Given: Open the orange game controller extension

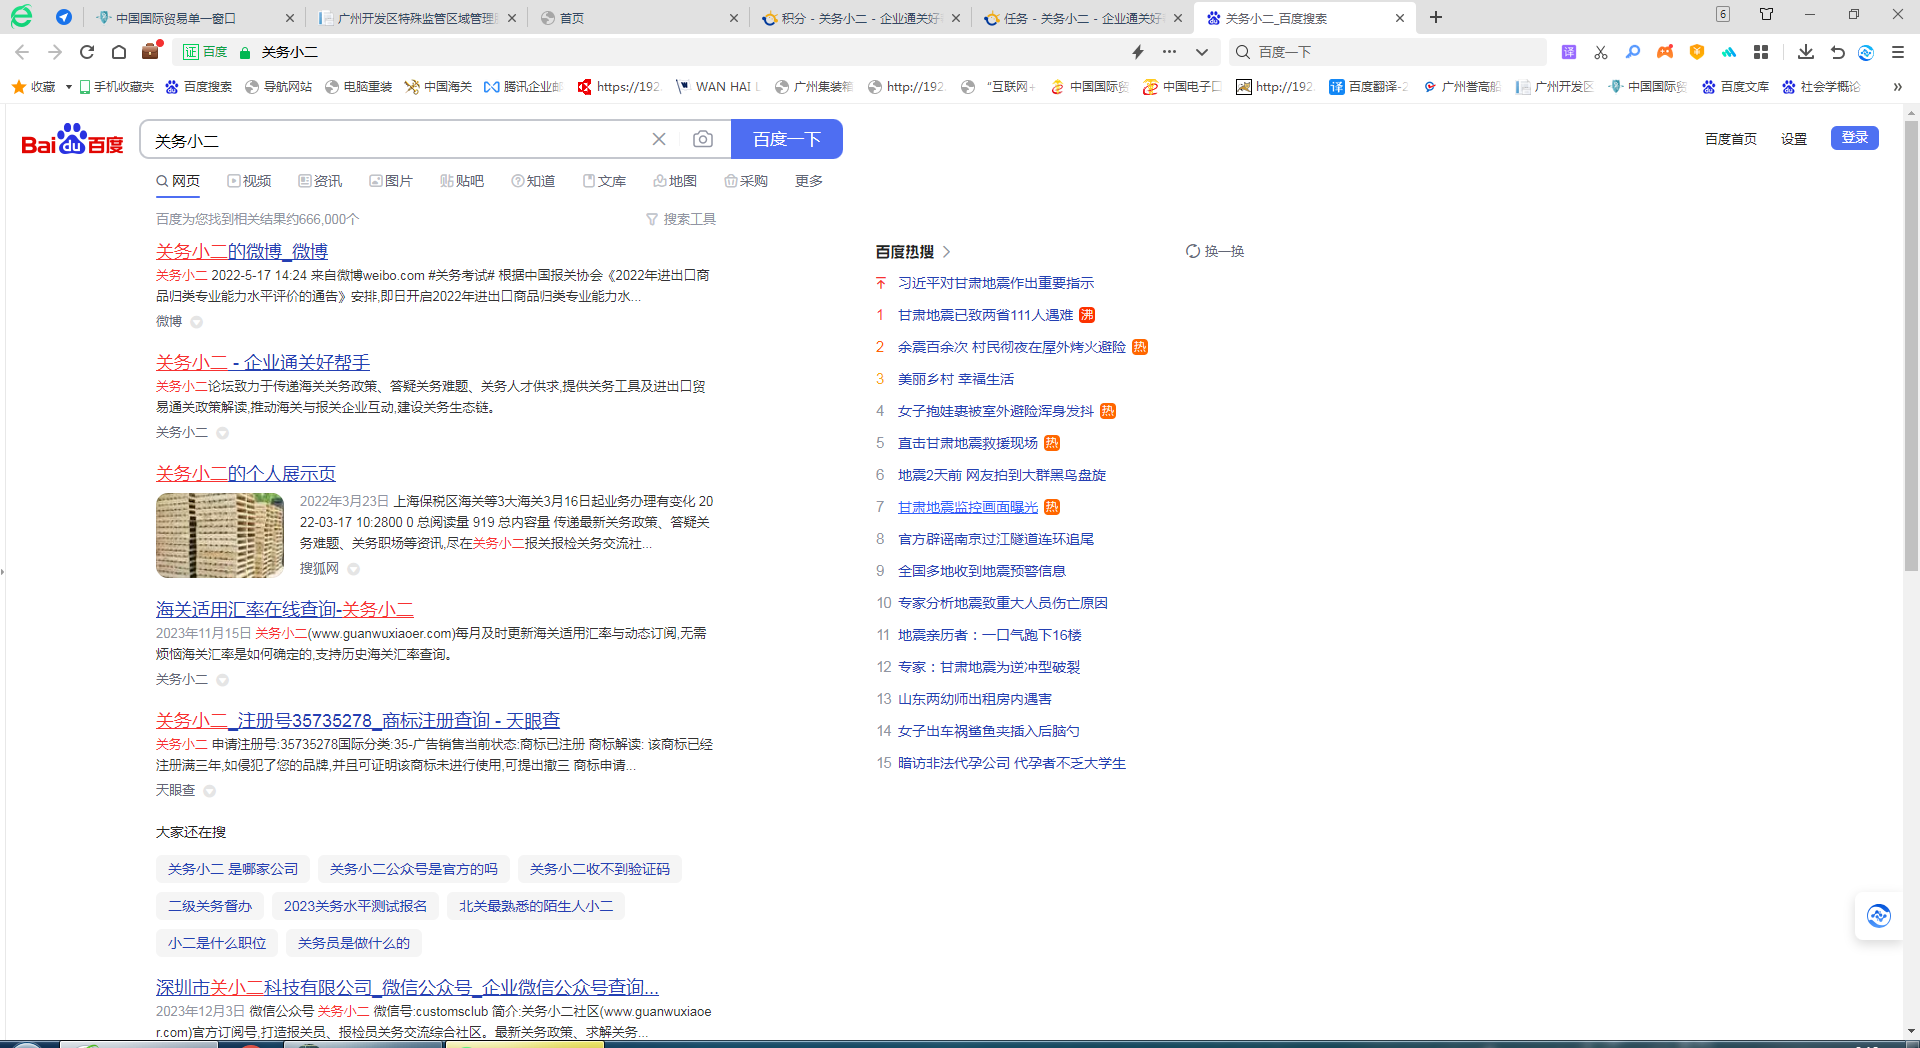Looking at the screenshot, I should (x=1665, y=52).
